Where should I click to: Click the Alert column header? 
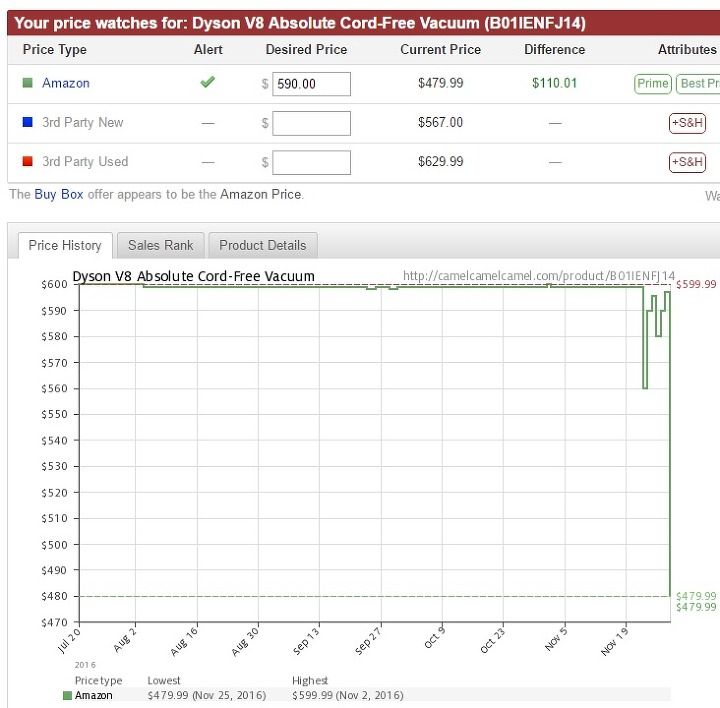click(208, 49)
